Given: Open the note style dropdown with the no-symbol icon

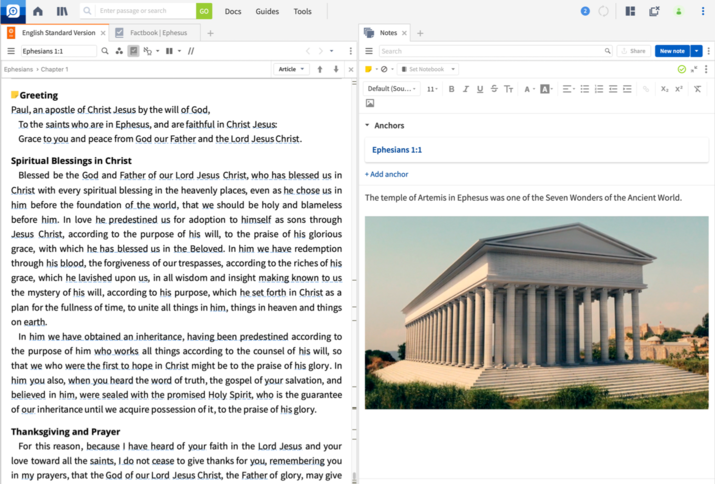Looking at the screenshot, I should [387, 69].
